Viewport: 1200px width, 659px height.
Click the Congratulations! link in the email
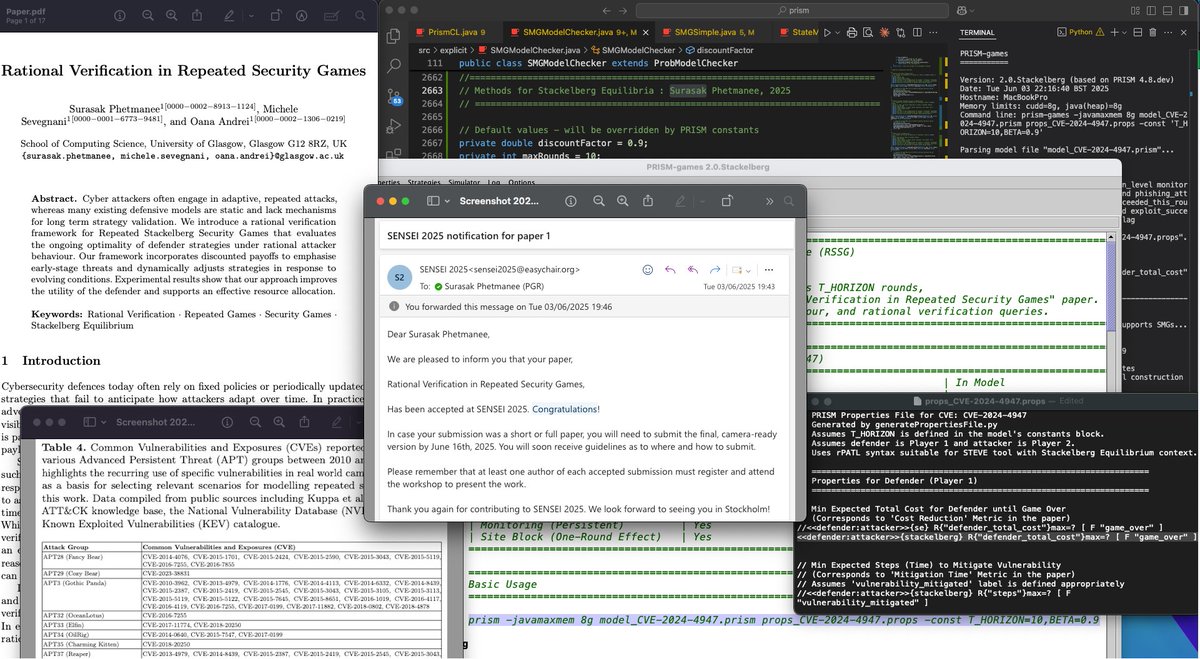[566, 409]
